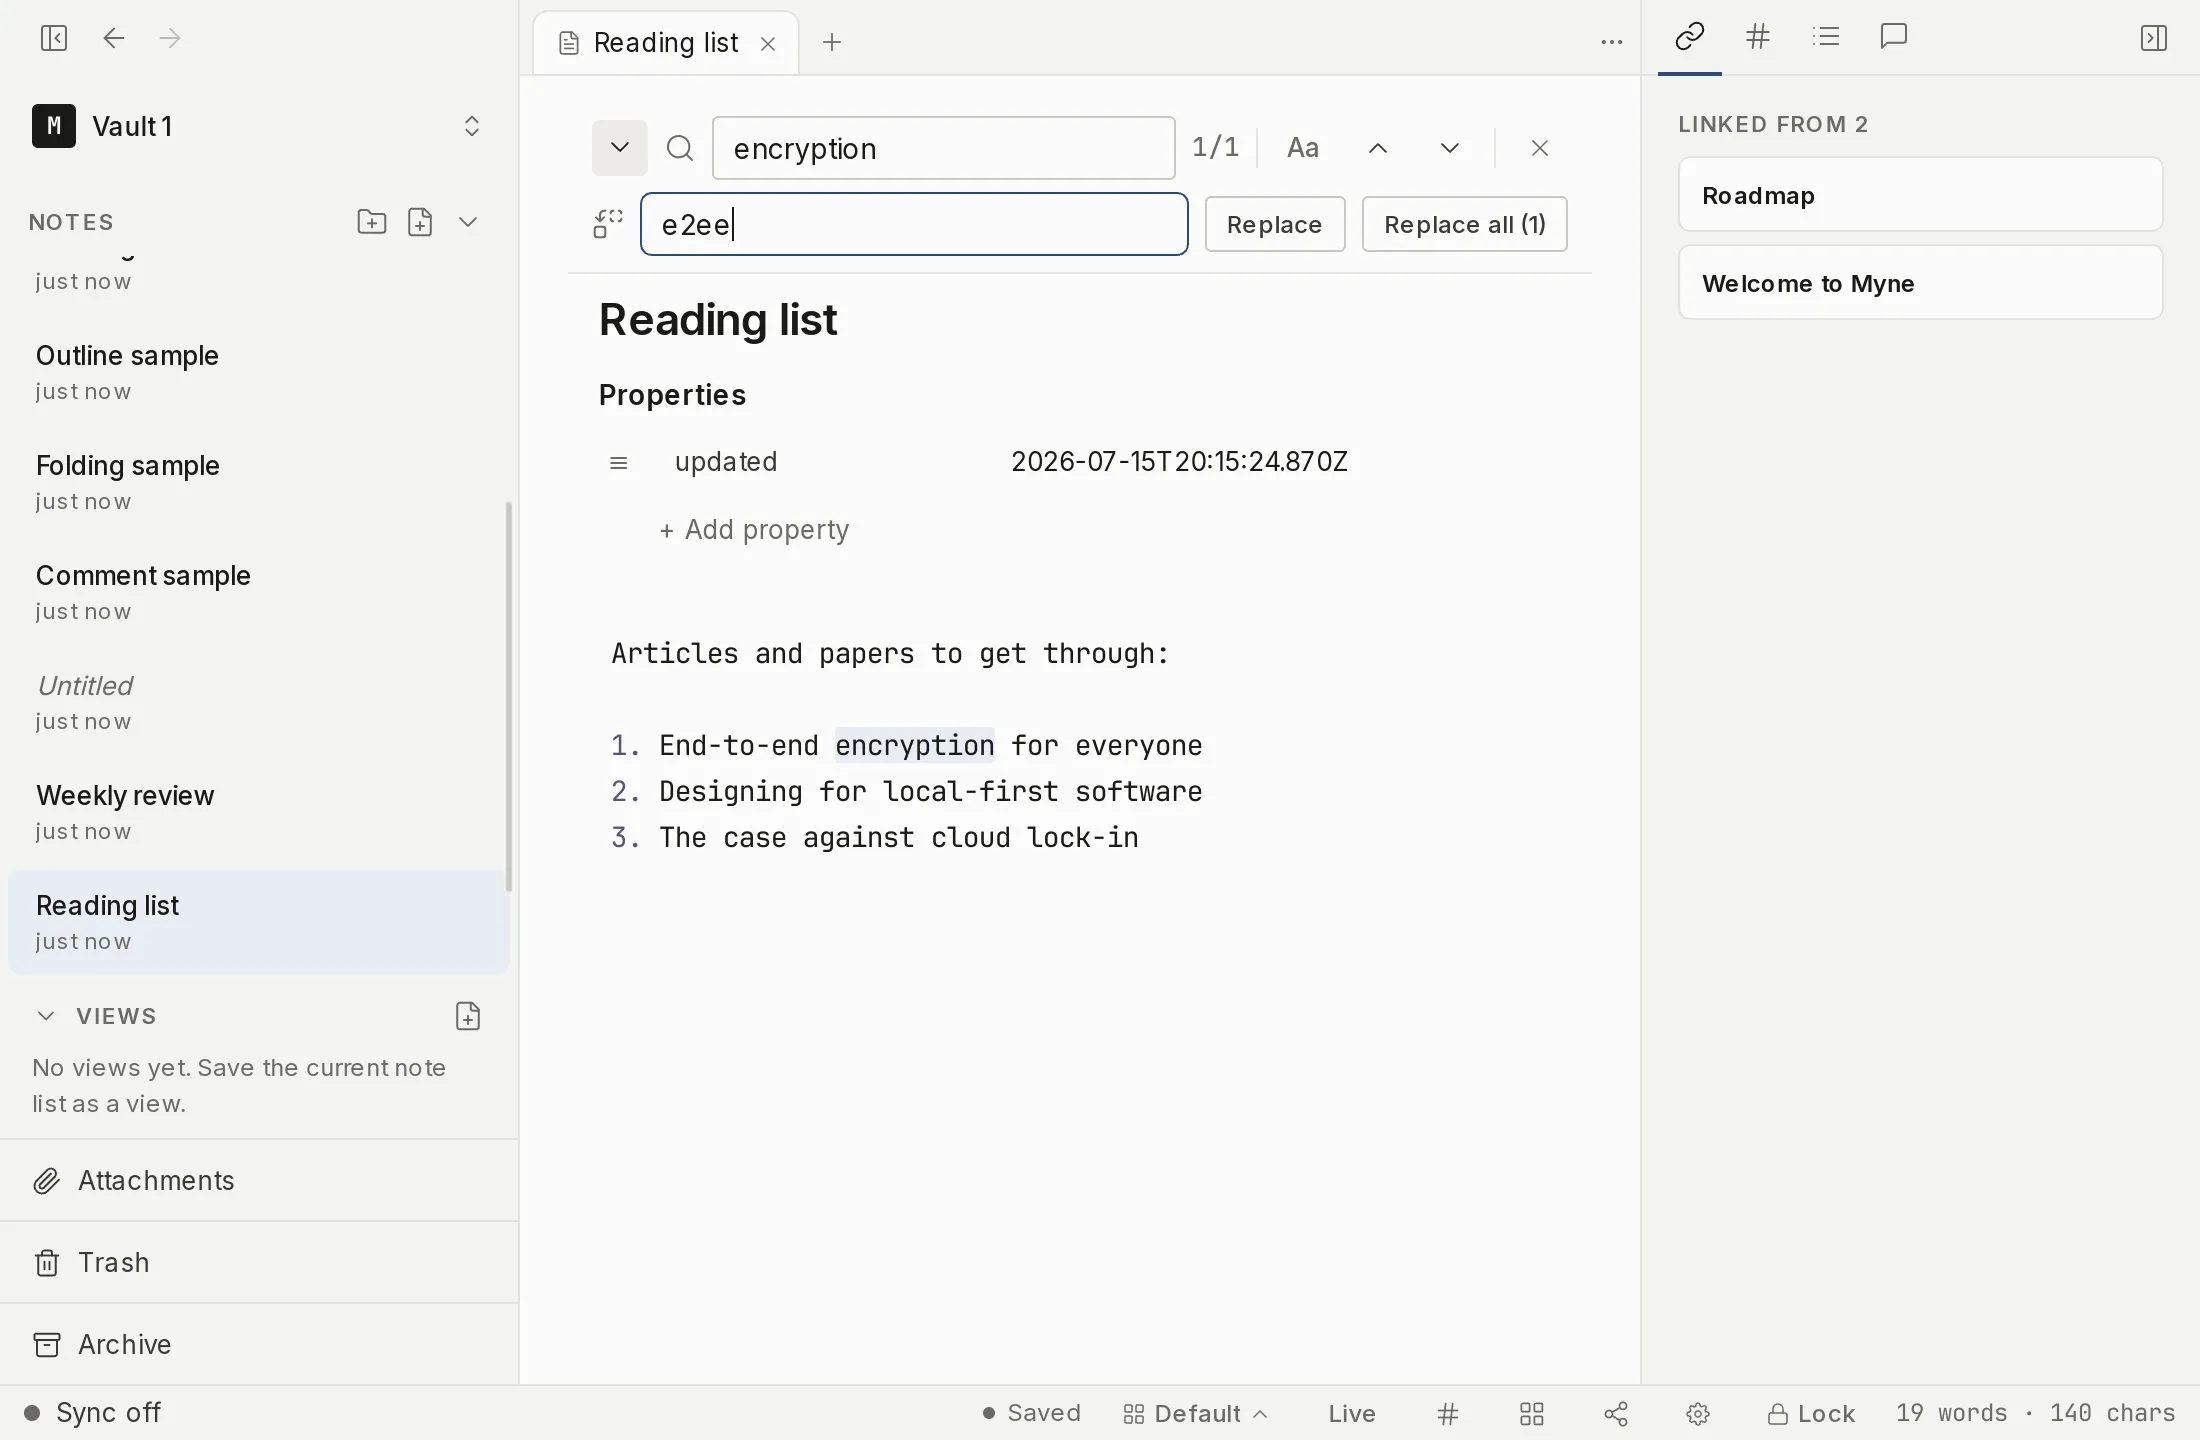
Task: Select the Reading list note in sidebar
Action: (x=258, y=922)
